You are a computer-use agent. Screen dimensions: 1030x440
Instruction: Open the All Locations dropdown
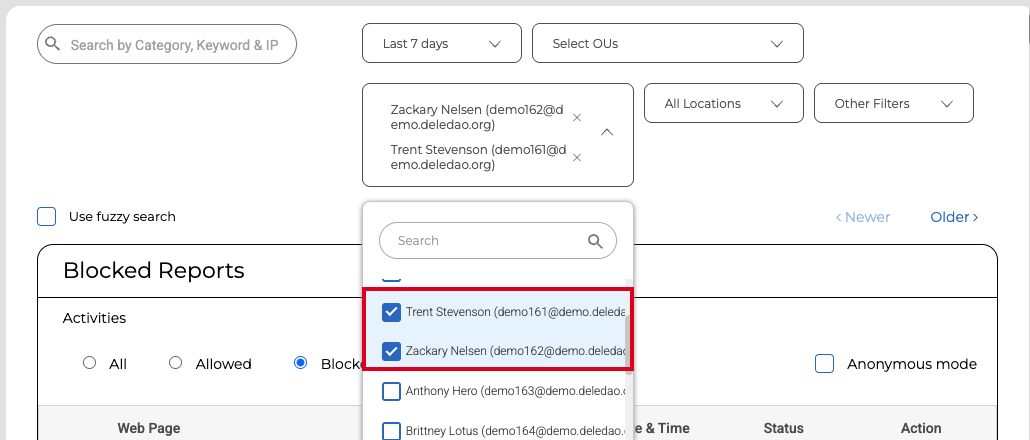pos(723,103)
